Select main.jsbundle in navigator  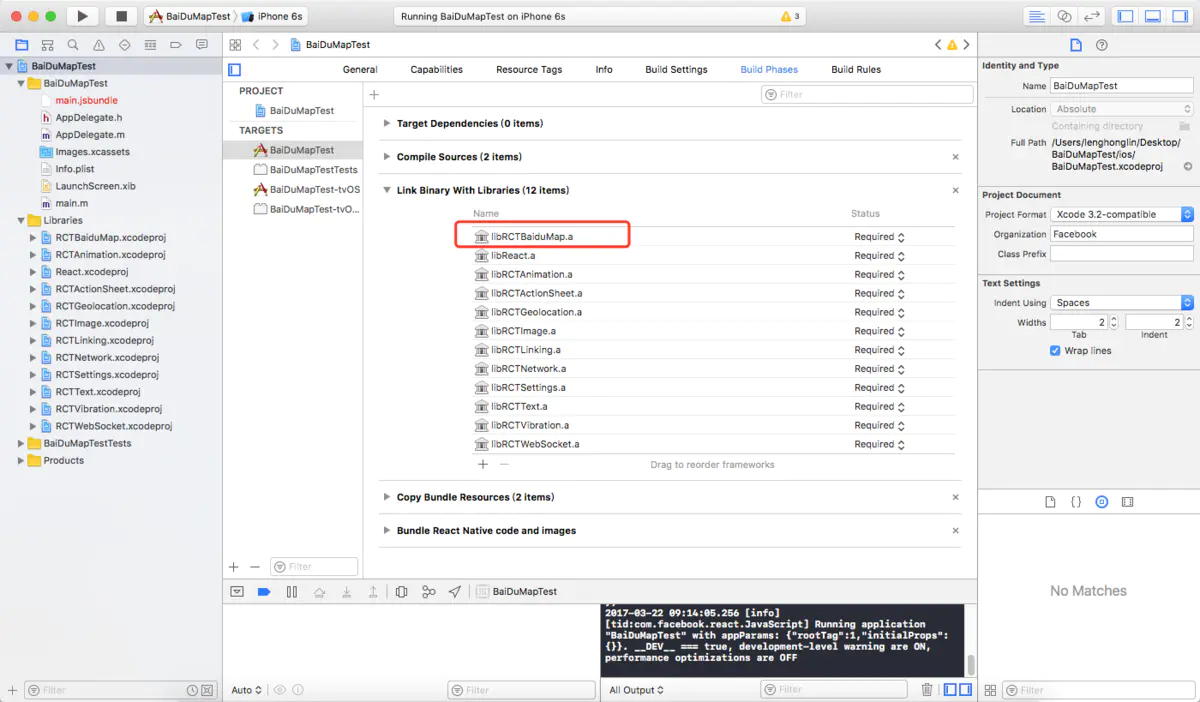pyautogui.click(x=86, y=101)
